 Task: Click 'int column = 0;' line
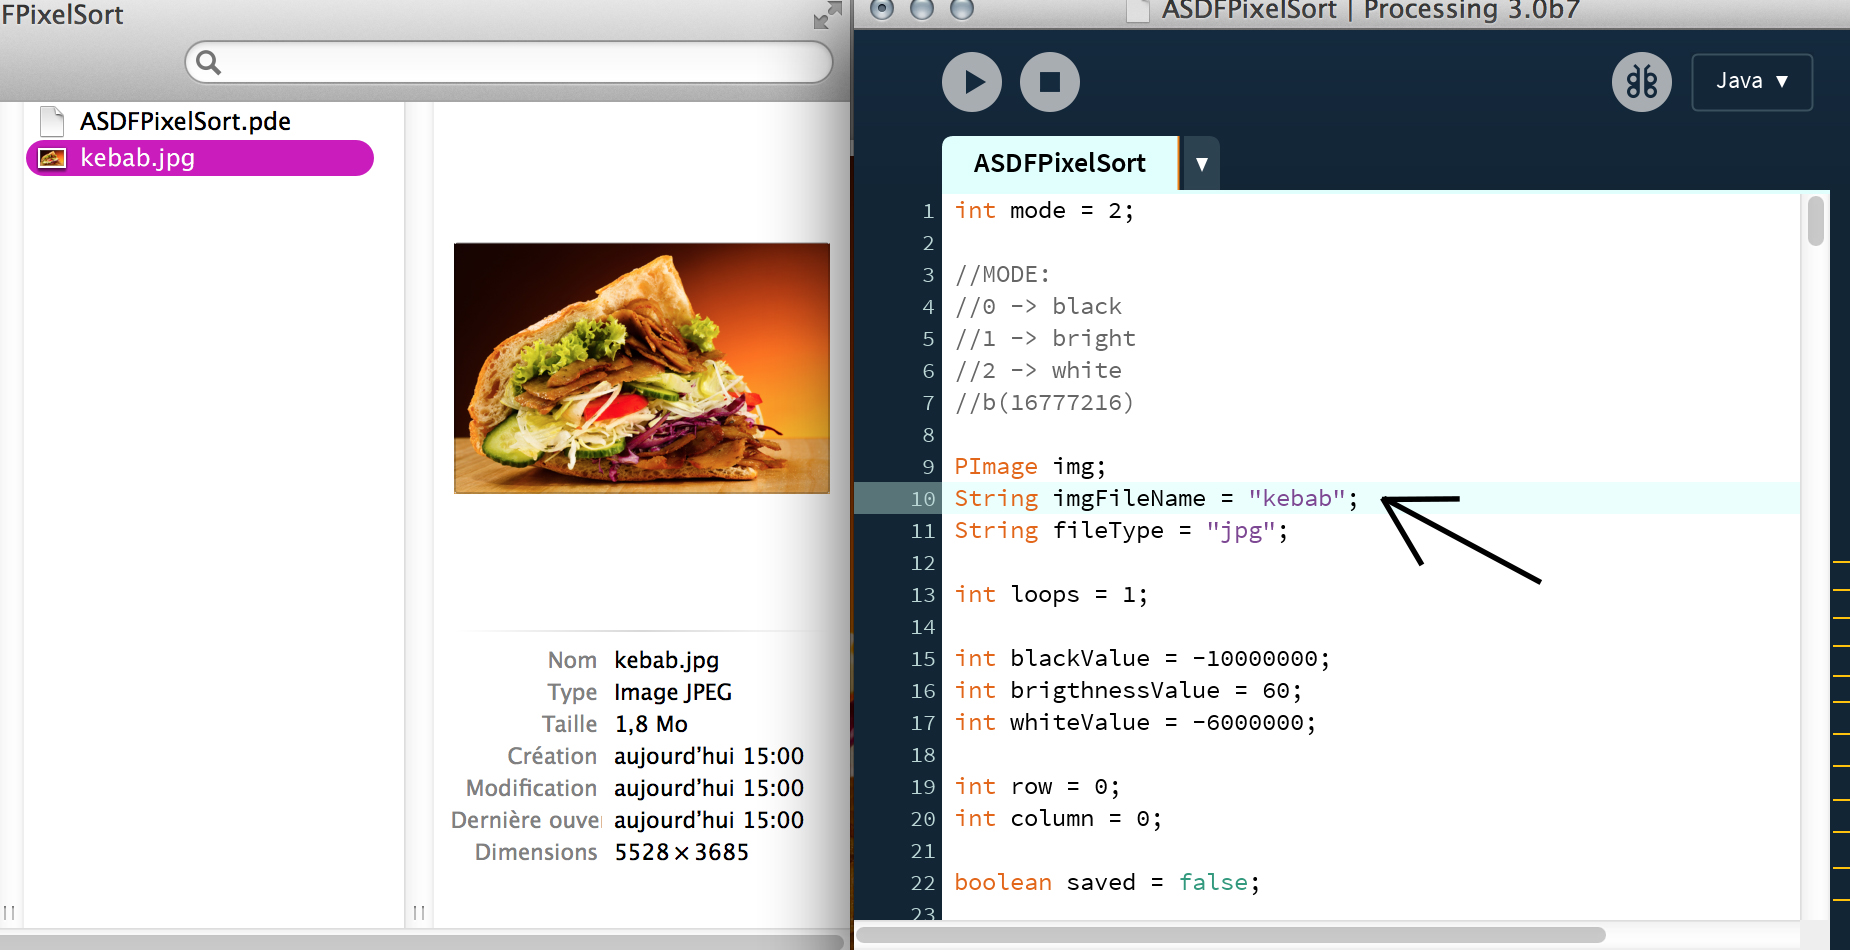pyautogui.click(x=1058, y=819)
